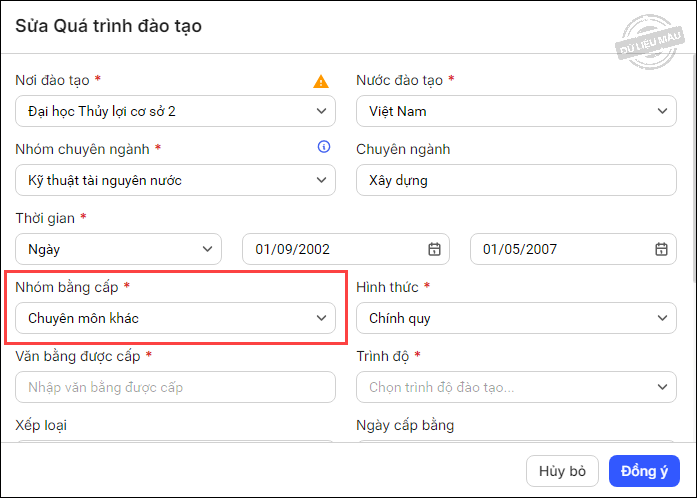Screen dimensions: 697x498
Task: Open calendar picker for start date 01/09/2002
Action: click(434, 249)
